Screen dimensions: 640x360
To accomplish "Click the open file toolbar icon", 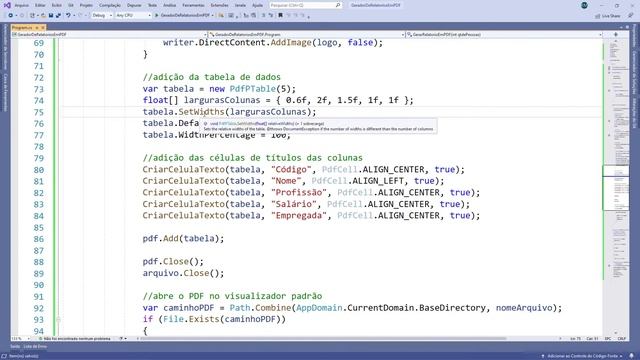I will point(43,16).
